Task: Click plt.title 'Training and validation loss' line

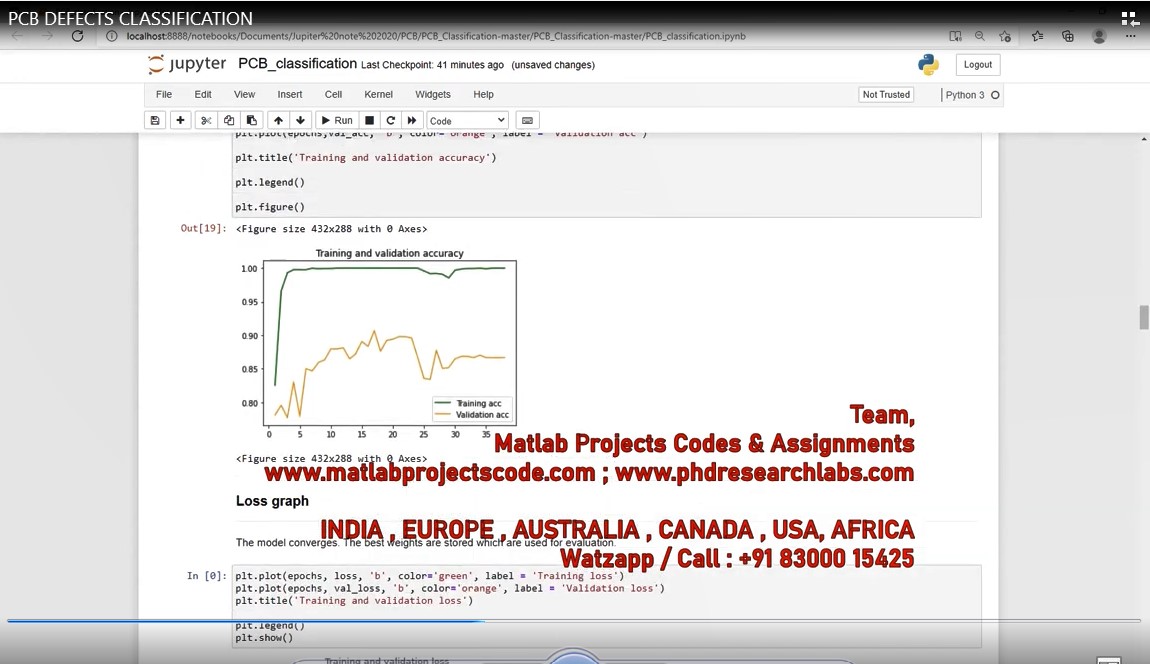Action: point(354,601)
